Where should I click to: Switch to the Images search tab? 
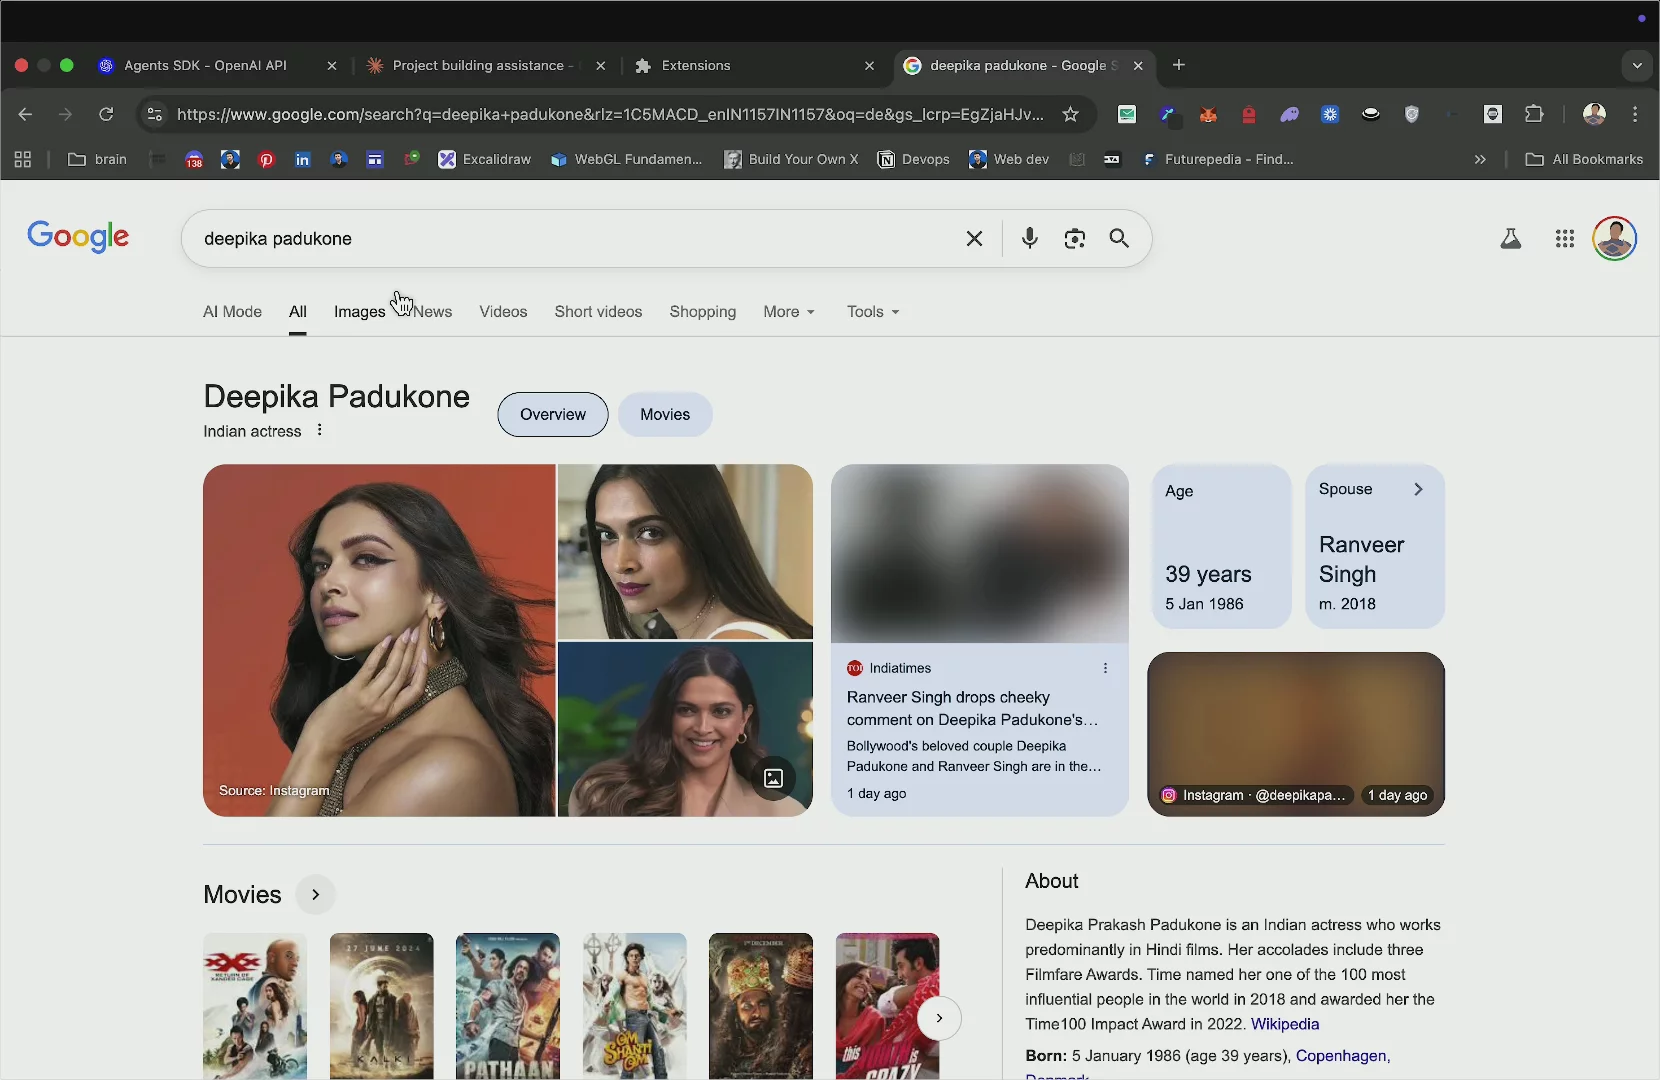[x=359, y=312]
